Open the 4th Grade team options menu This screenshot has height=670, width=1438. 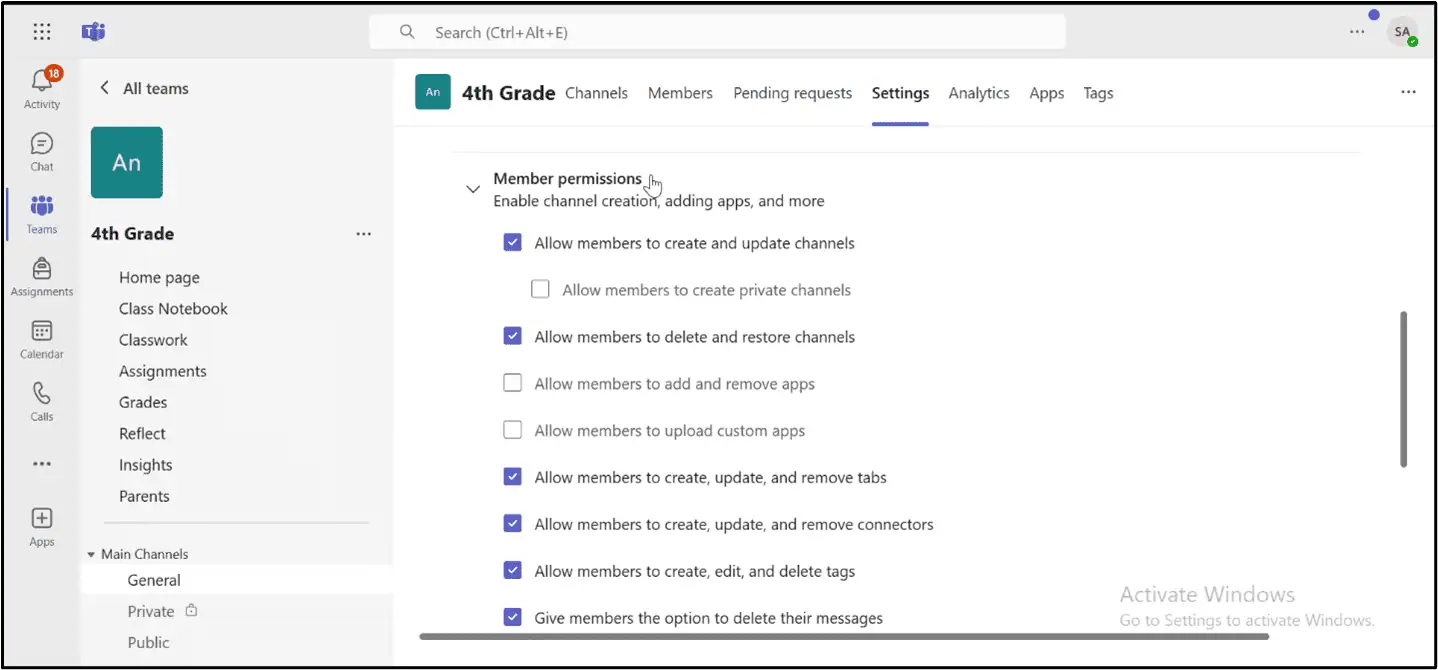click(x=363, y=233)
